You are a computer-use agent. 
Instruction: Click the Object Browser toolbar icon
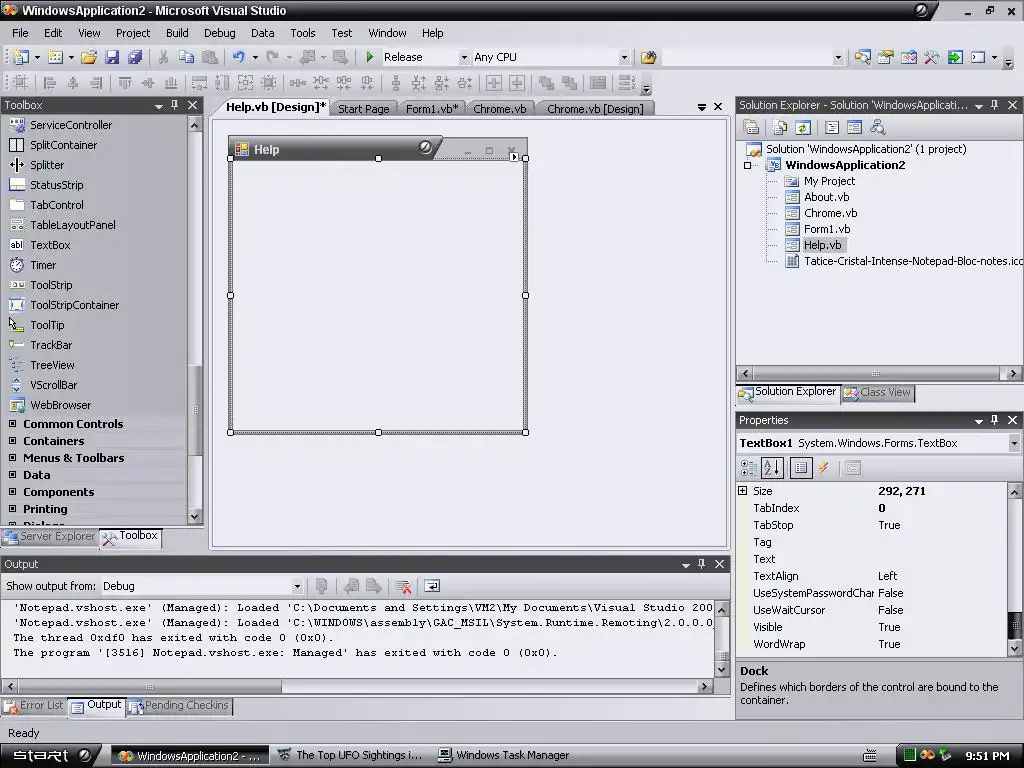tap(908, 57)
